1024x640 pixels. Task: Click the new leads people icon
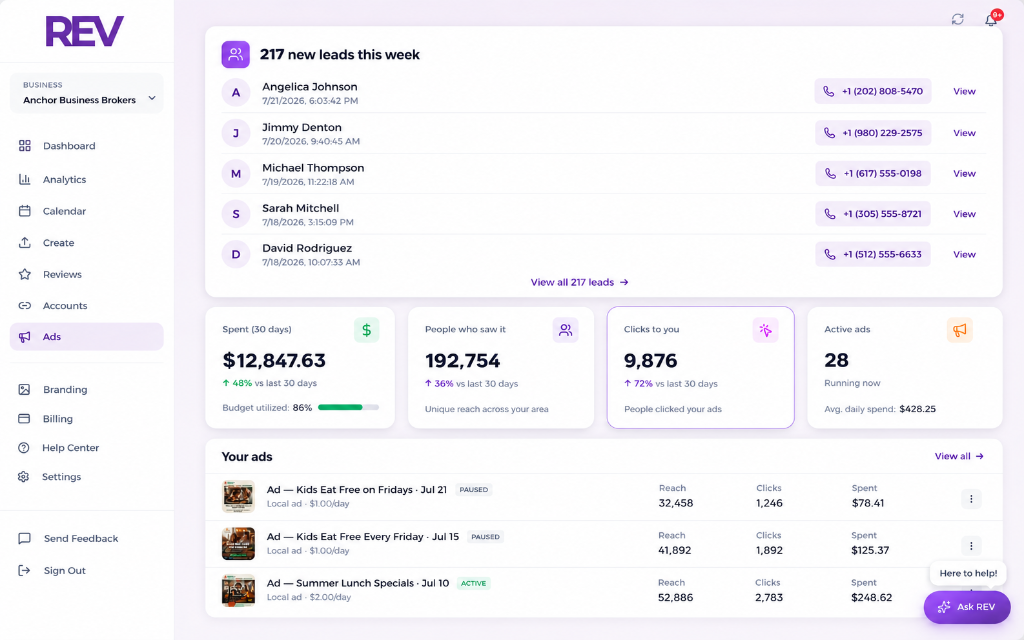[236, 55]
